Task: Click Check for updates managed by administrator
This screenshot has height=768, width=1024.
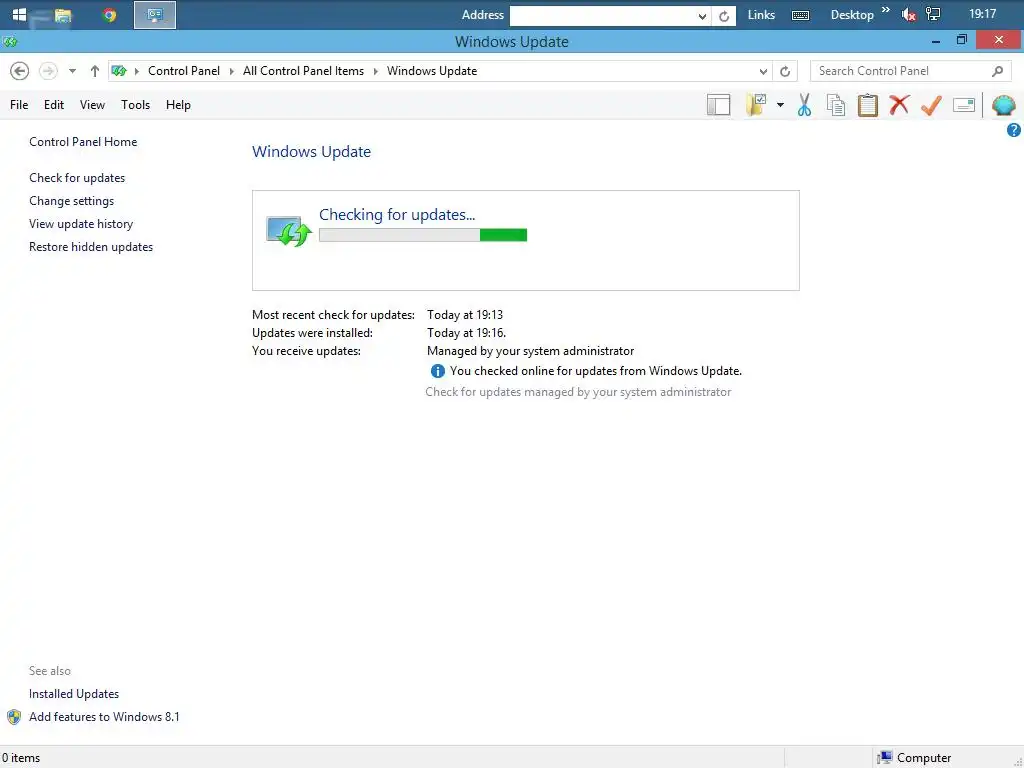Action: tap(578, 392)
